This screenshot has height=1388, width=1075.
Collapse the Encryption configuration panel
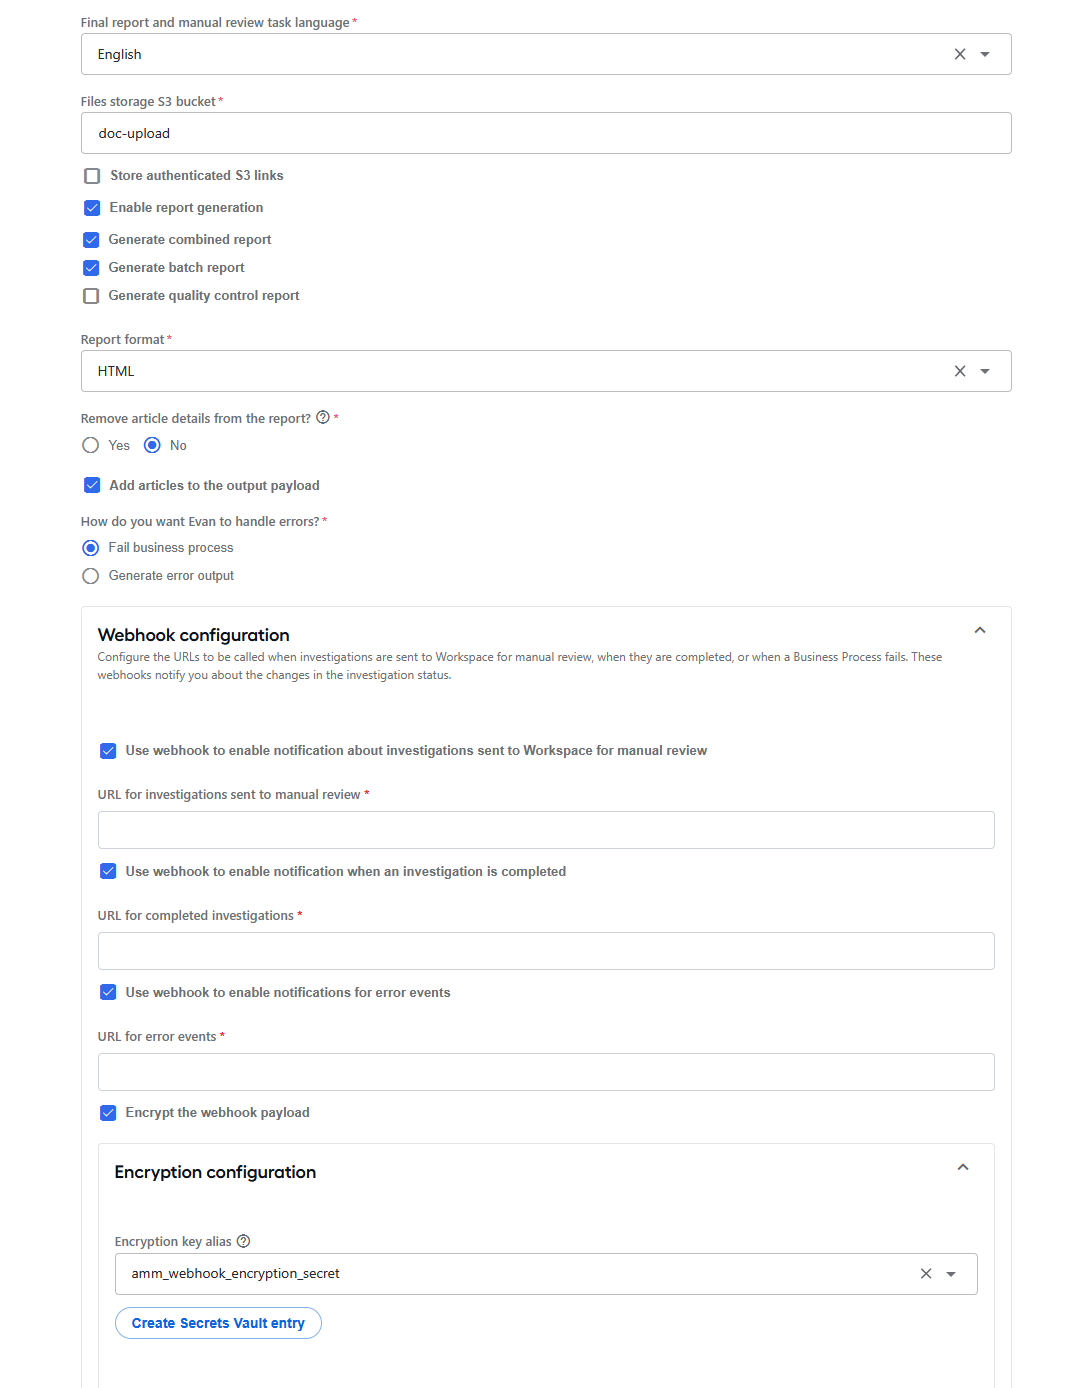tap(963, 1167)
